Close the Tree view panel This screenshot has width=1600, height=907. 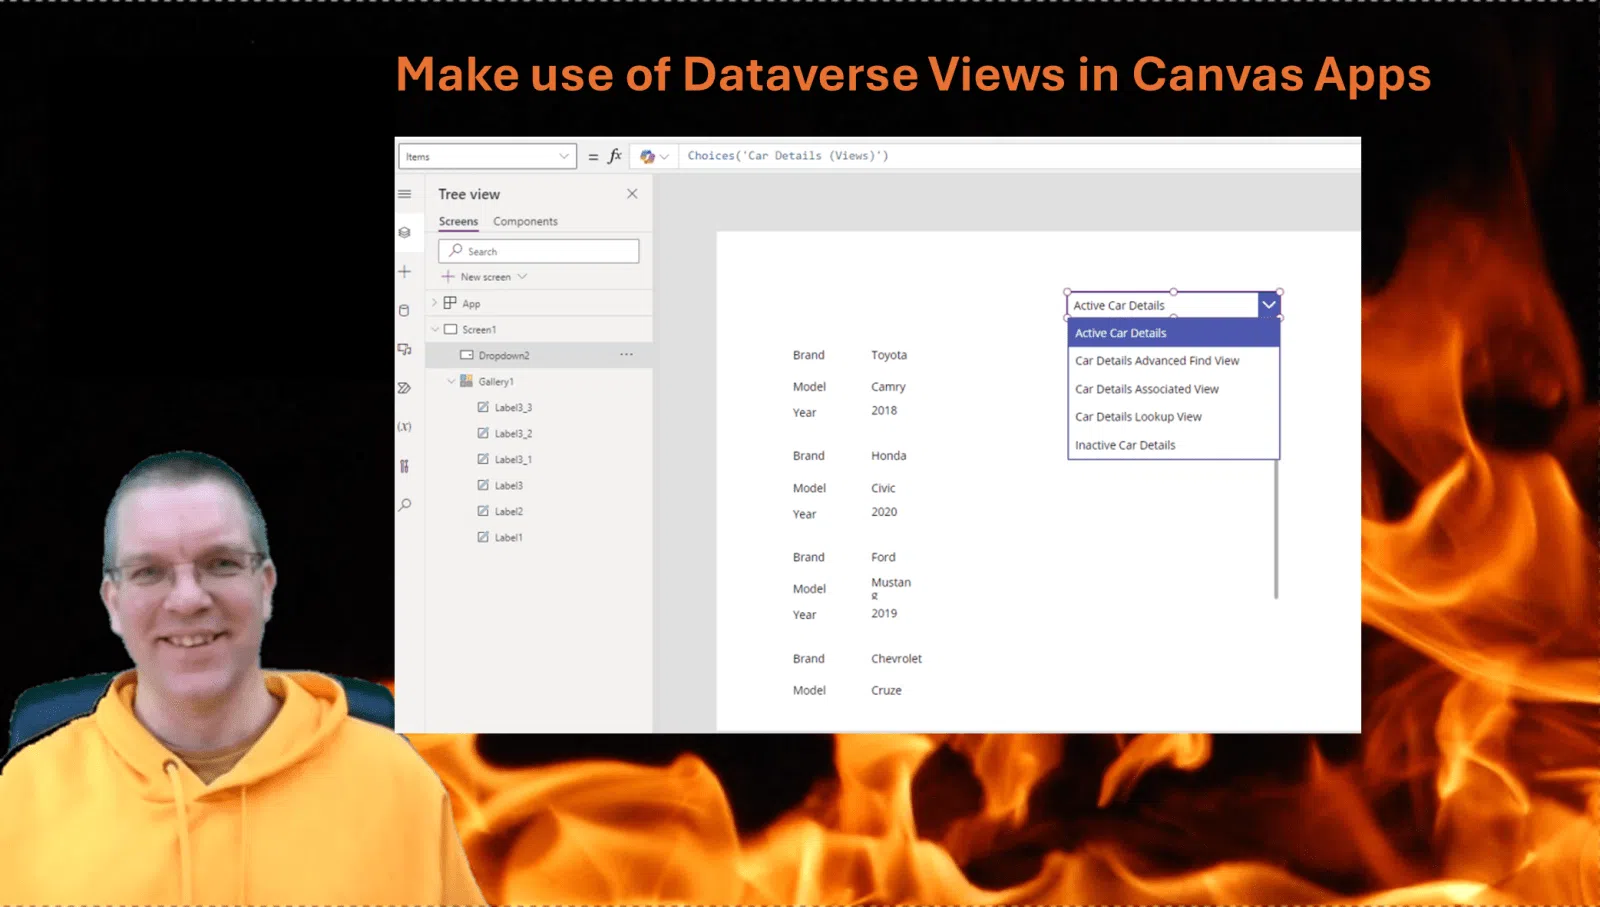click(x=632, y=194)
